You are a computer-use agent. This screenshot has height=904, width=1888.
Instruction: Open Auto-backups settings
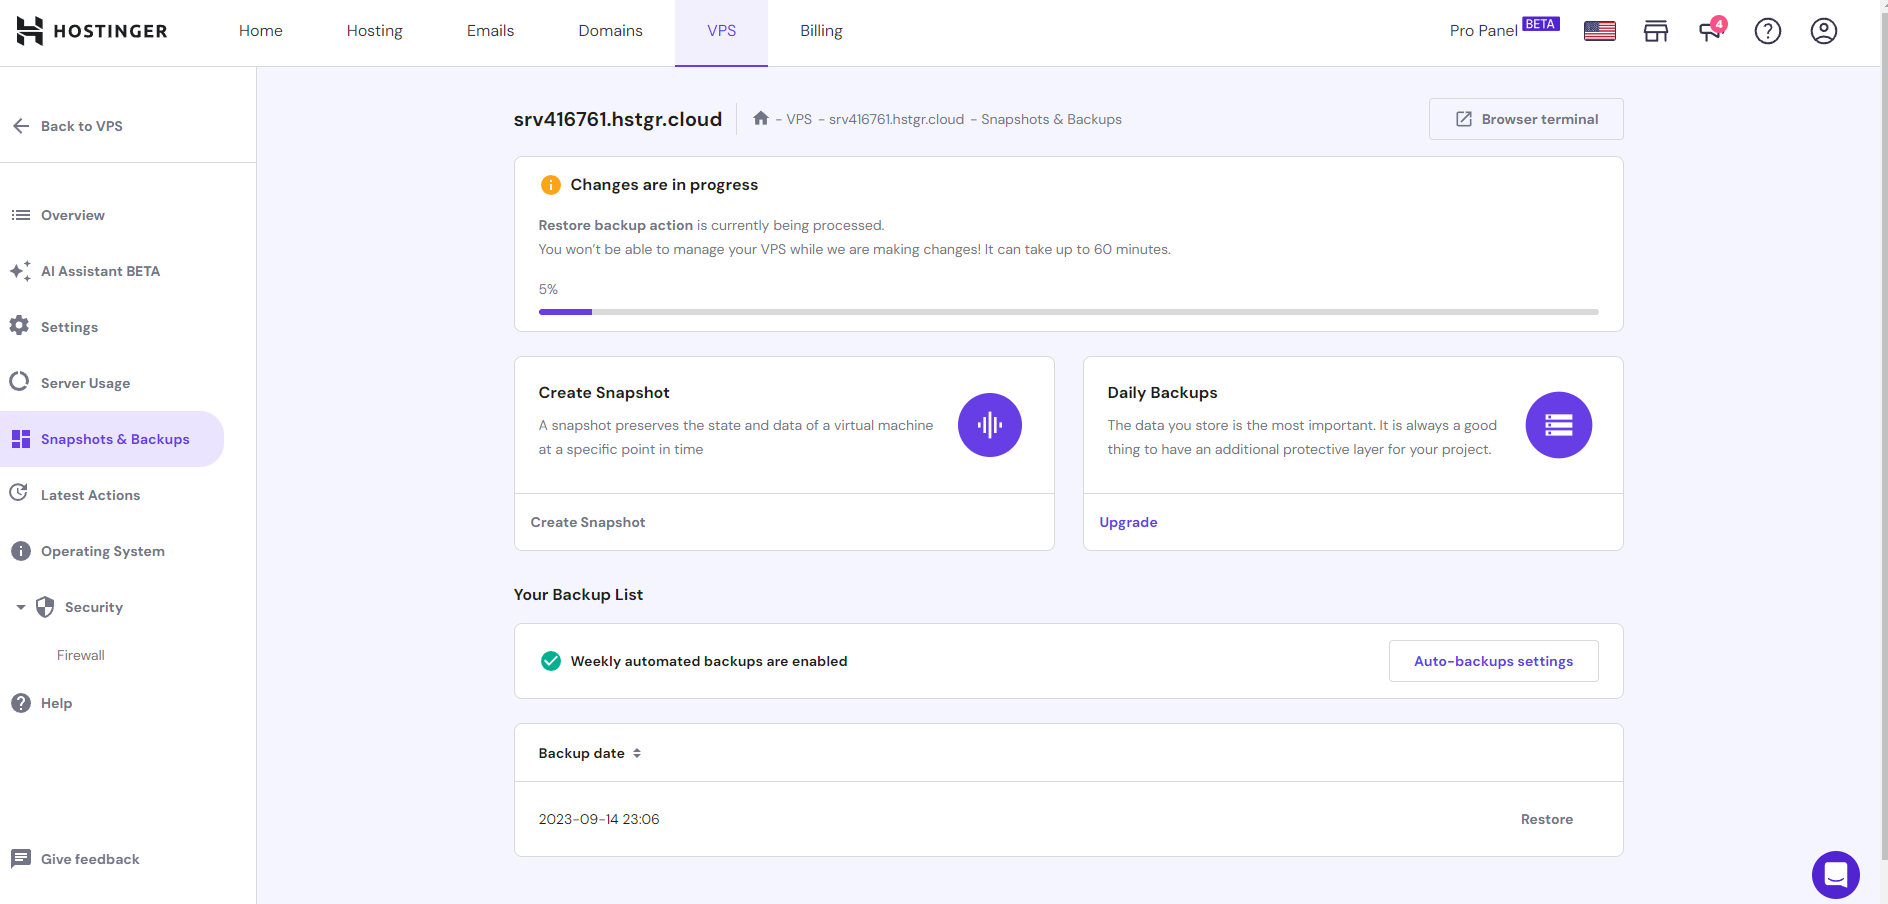(1494, 661)
